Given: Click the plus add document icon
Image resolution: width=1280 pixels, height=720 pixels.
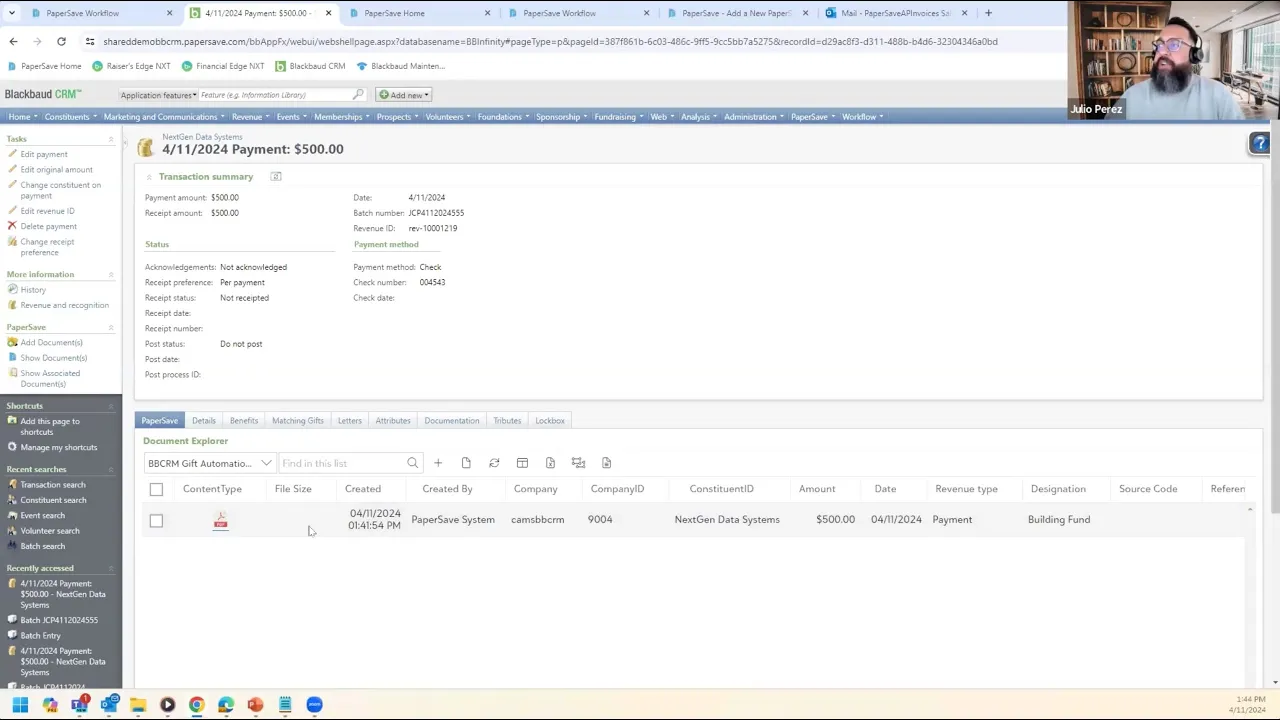Looking at the screenshot, I should tap(438, 463).
